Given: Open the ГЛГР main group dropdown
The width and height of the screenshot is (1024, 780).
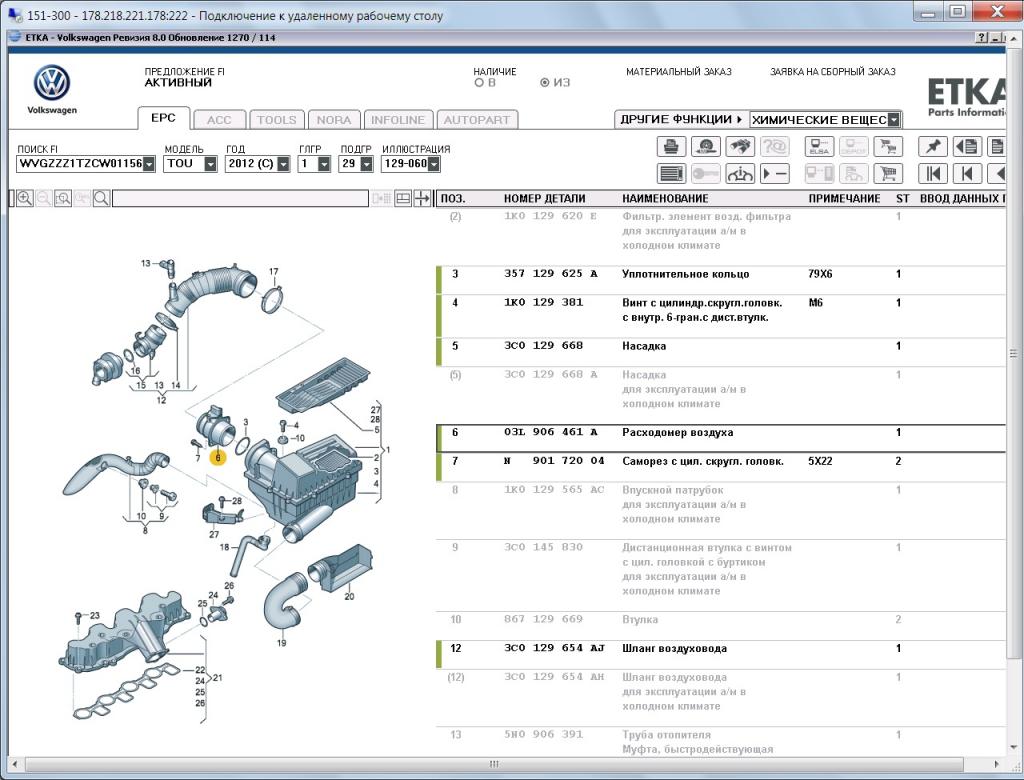Looking at the screenshot, I should 324,163.
